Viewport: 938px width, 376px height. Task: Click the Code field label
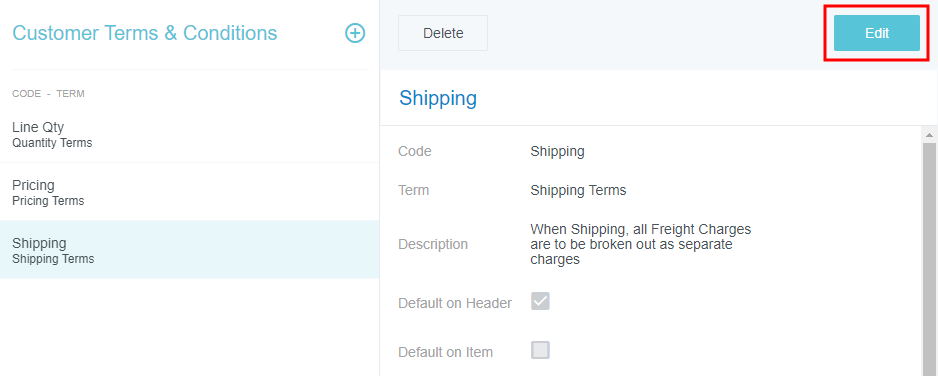(x=415, y=152)
